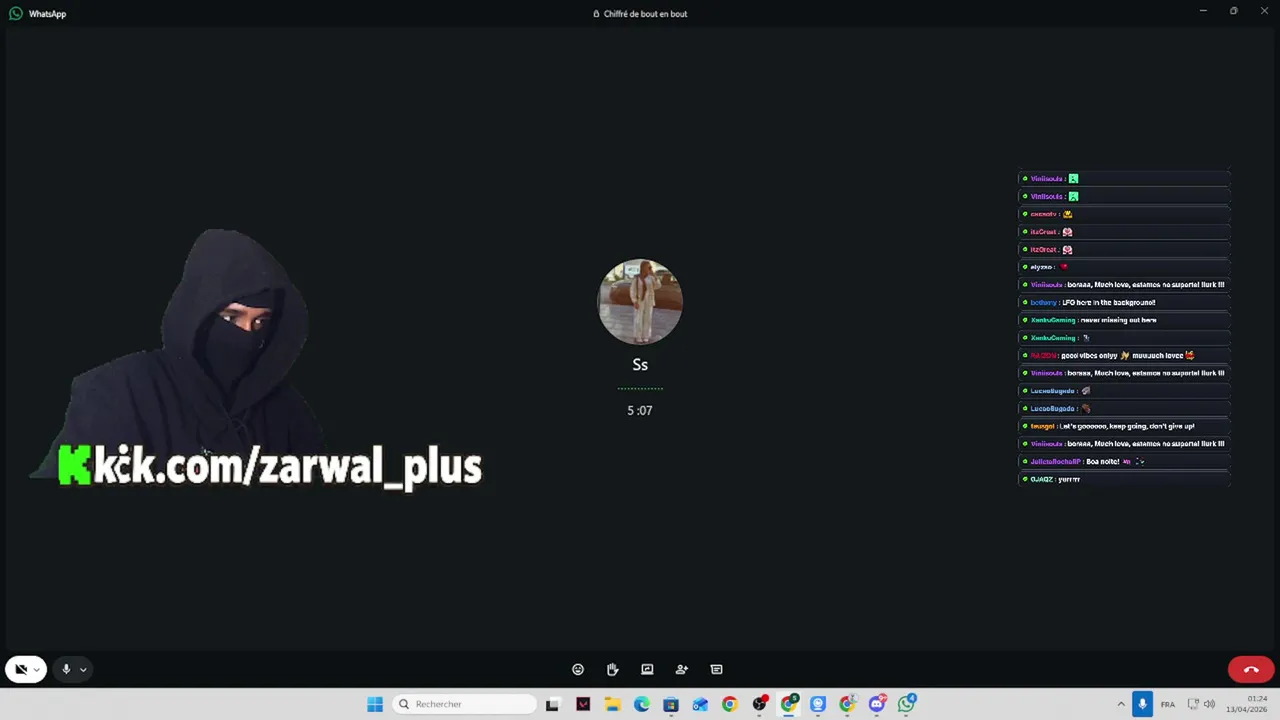The width and height of the screenshot is (1280, 720).
Task: Show hidden system tray icons
Action: [x=1121, y=704]
